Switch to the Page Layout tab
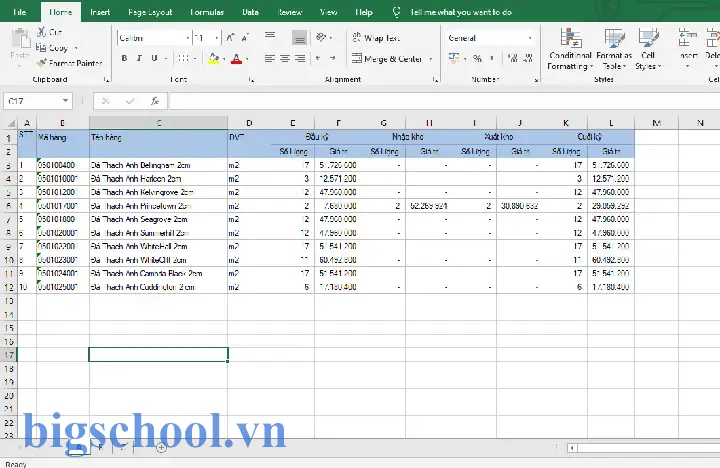720x468 pixels. (x=150, y=12)
